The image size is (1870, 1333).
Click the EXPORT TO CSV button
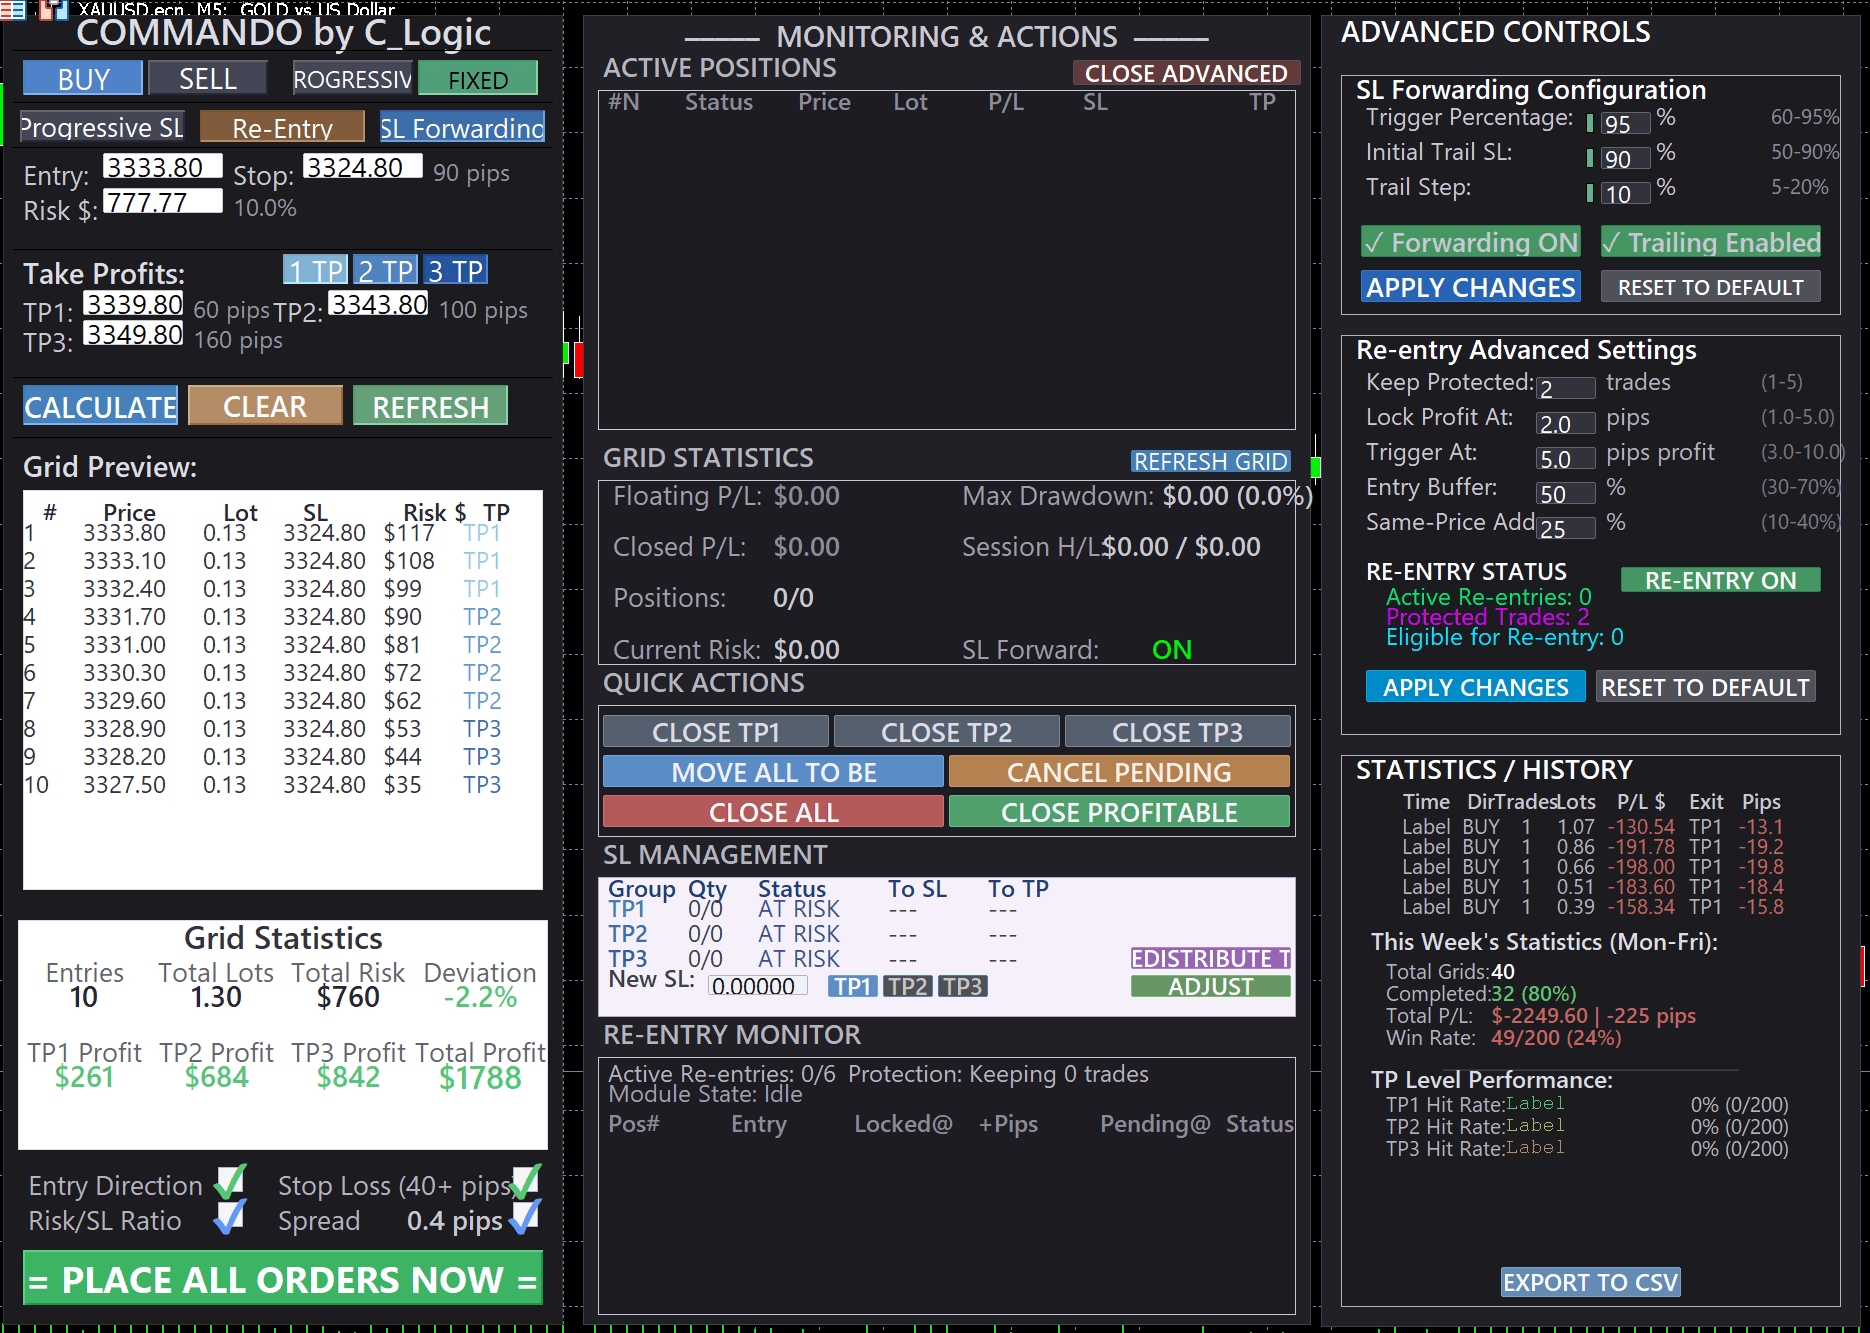click(1590, 1282)
